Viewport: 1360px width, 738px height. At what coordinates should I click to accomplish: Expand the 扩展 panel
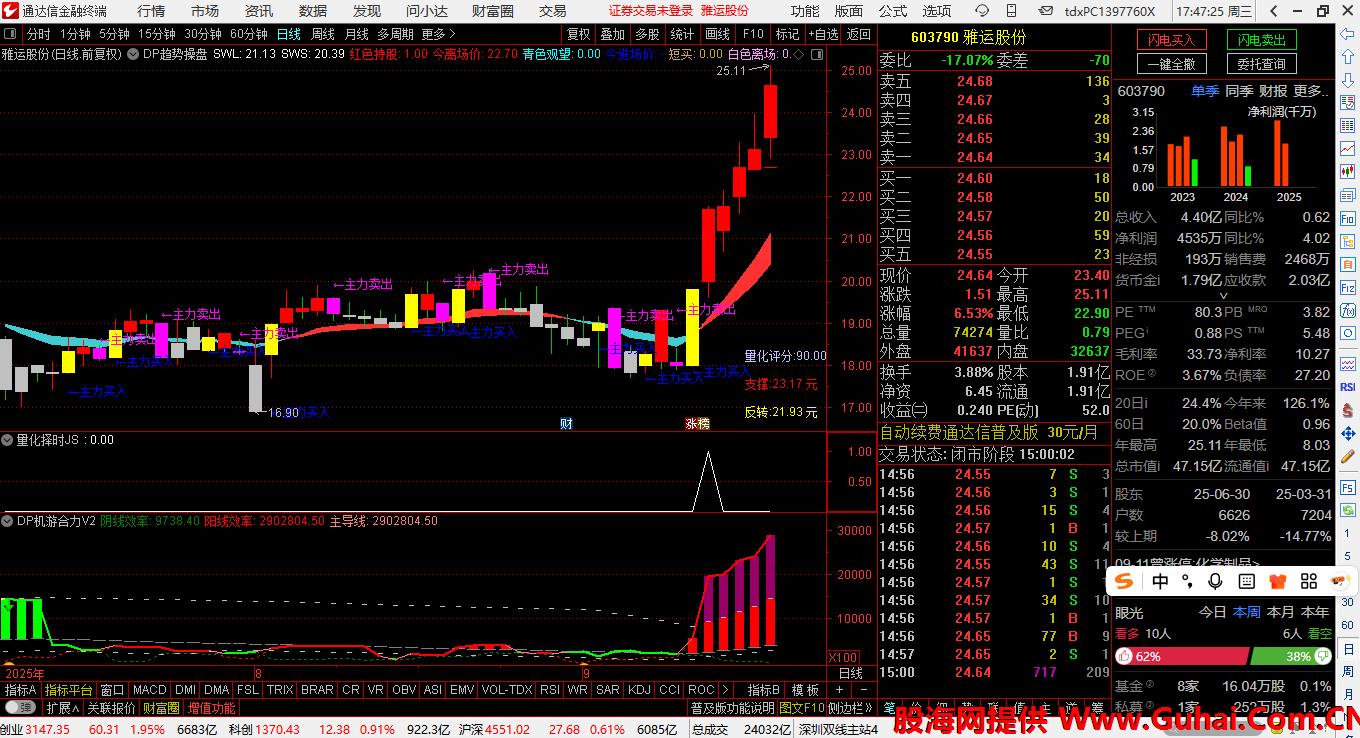pyautogui.click(x=62, y=708)
